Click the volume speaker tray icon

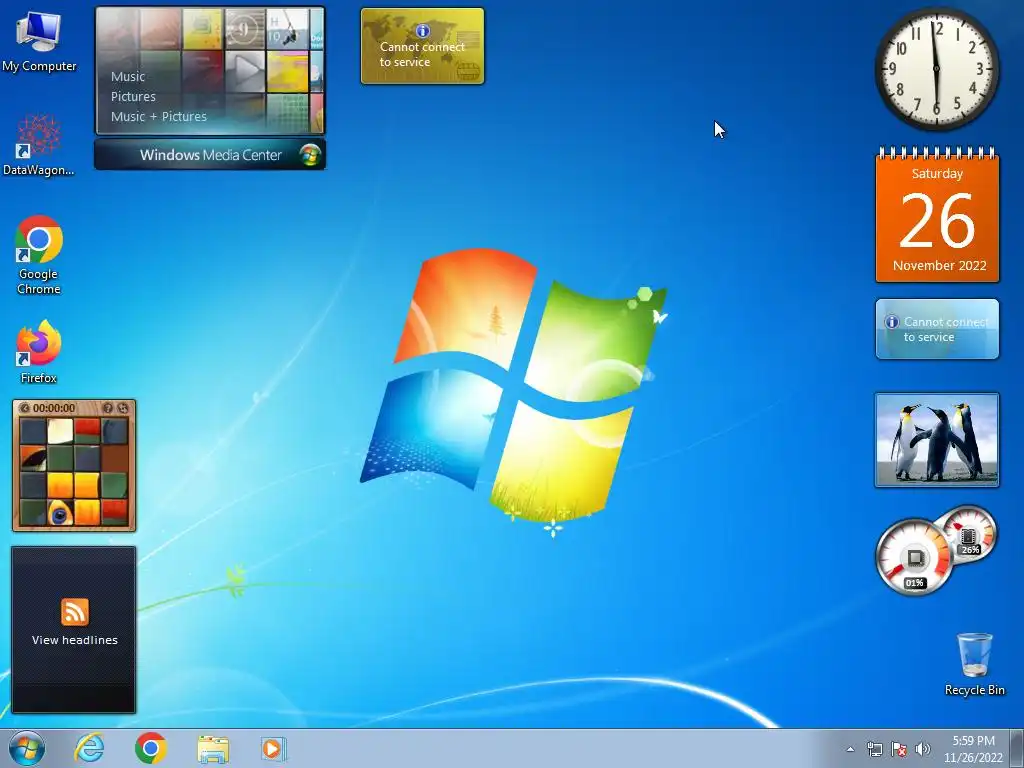pyautogui.click(x=923, y=749)
